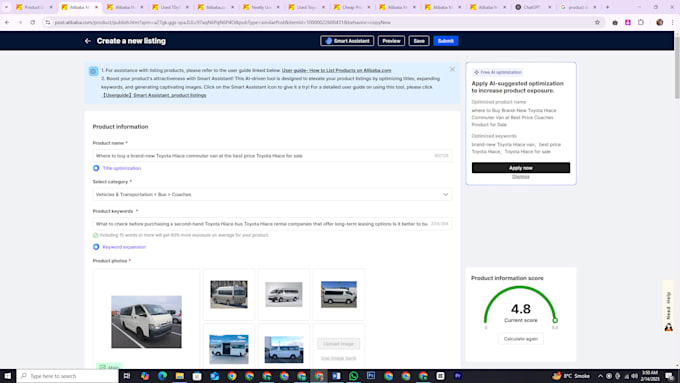Click the Upload image button
The height and width of the screenshot is (383, 680).
[339, 344]
